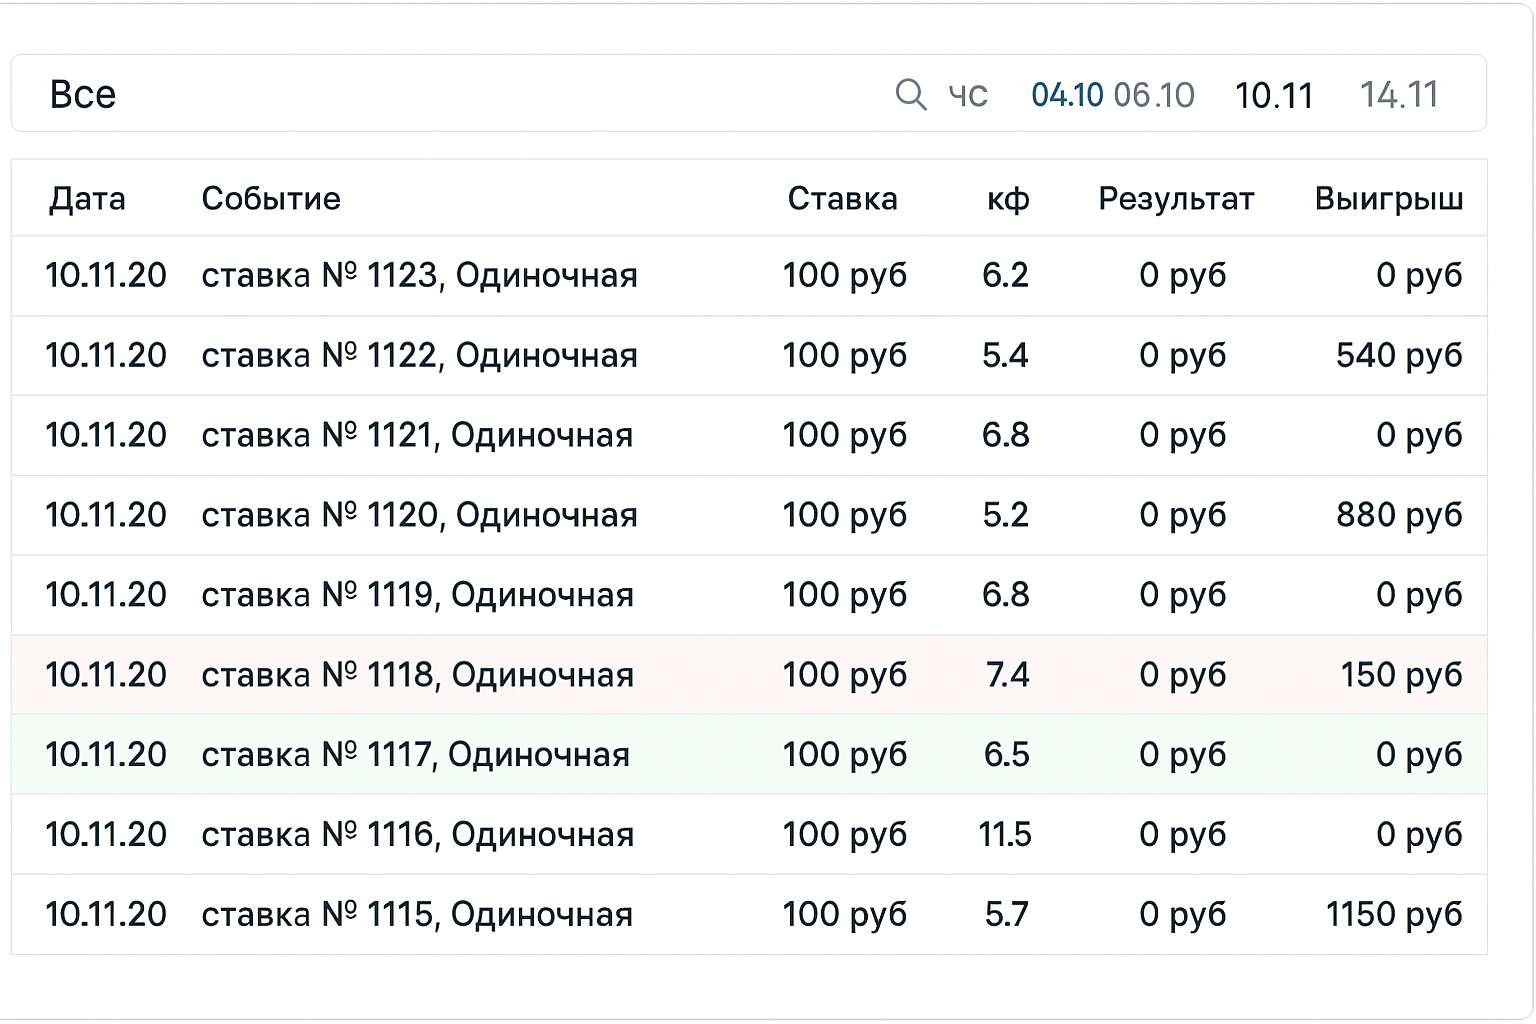
Task: Sort the table by the Дата column
Action: pos(88,198)
